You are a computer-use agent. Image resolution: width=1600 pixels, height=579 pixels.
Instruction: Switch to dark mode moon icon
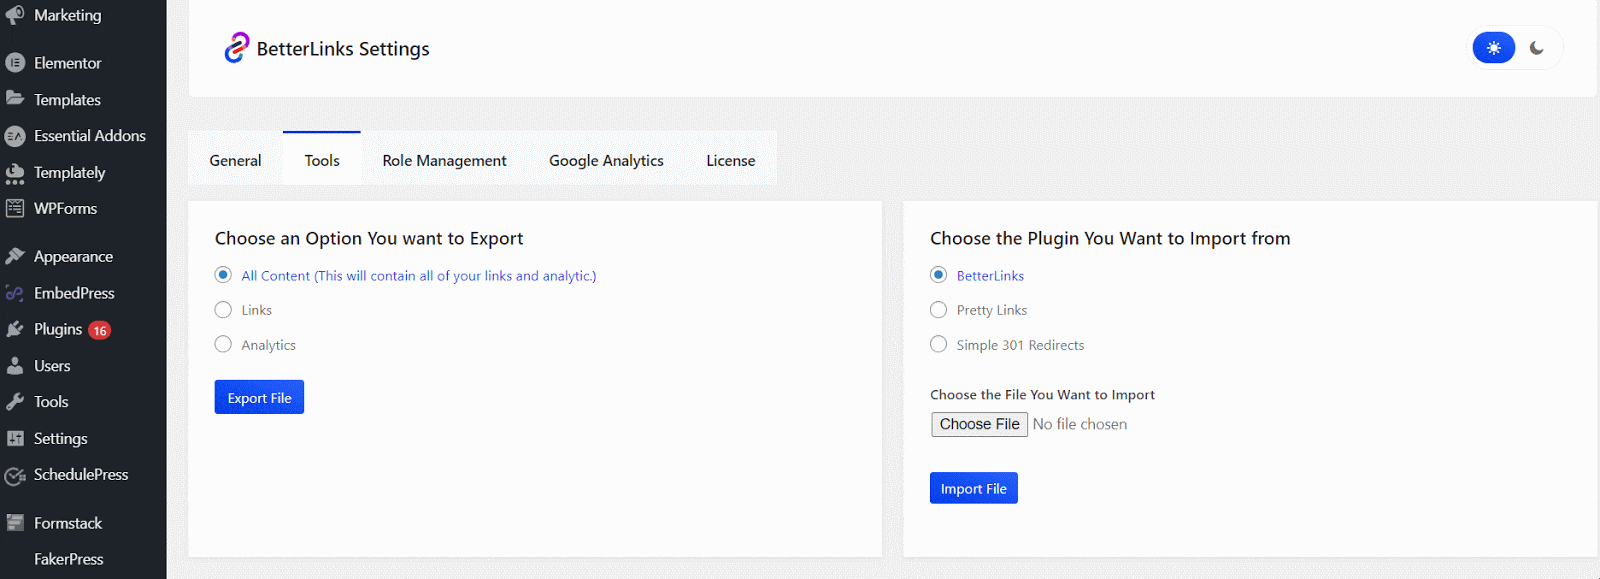point(1537,48)
